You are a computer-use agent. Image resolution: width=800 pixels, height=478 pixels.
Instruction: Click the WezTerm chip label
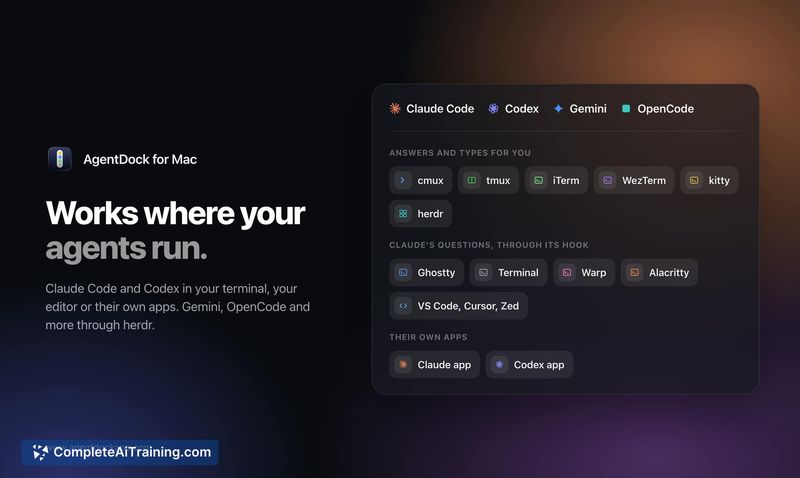click(644, 181)
